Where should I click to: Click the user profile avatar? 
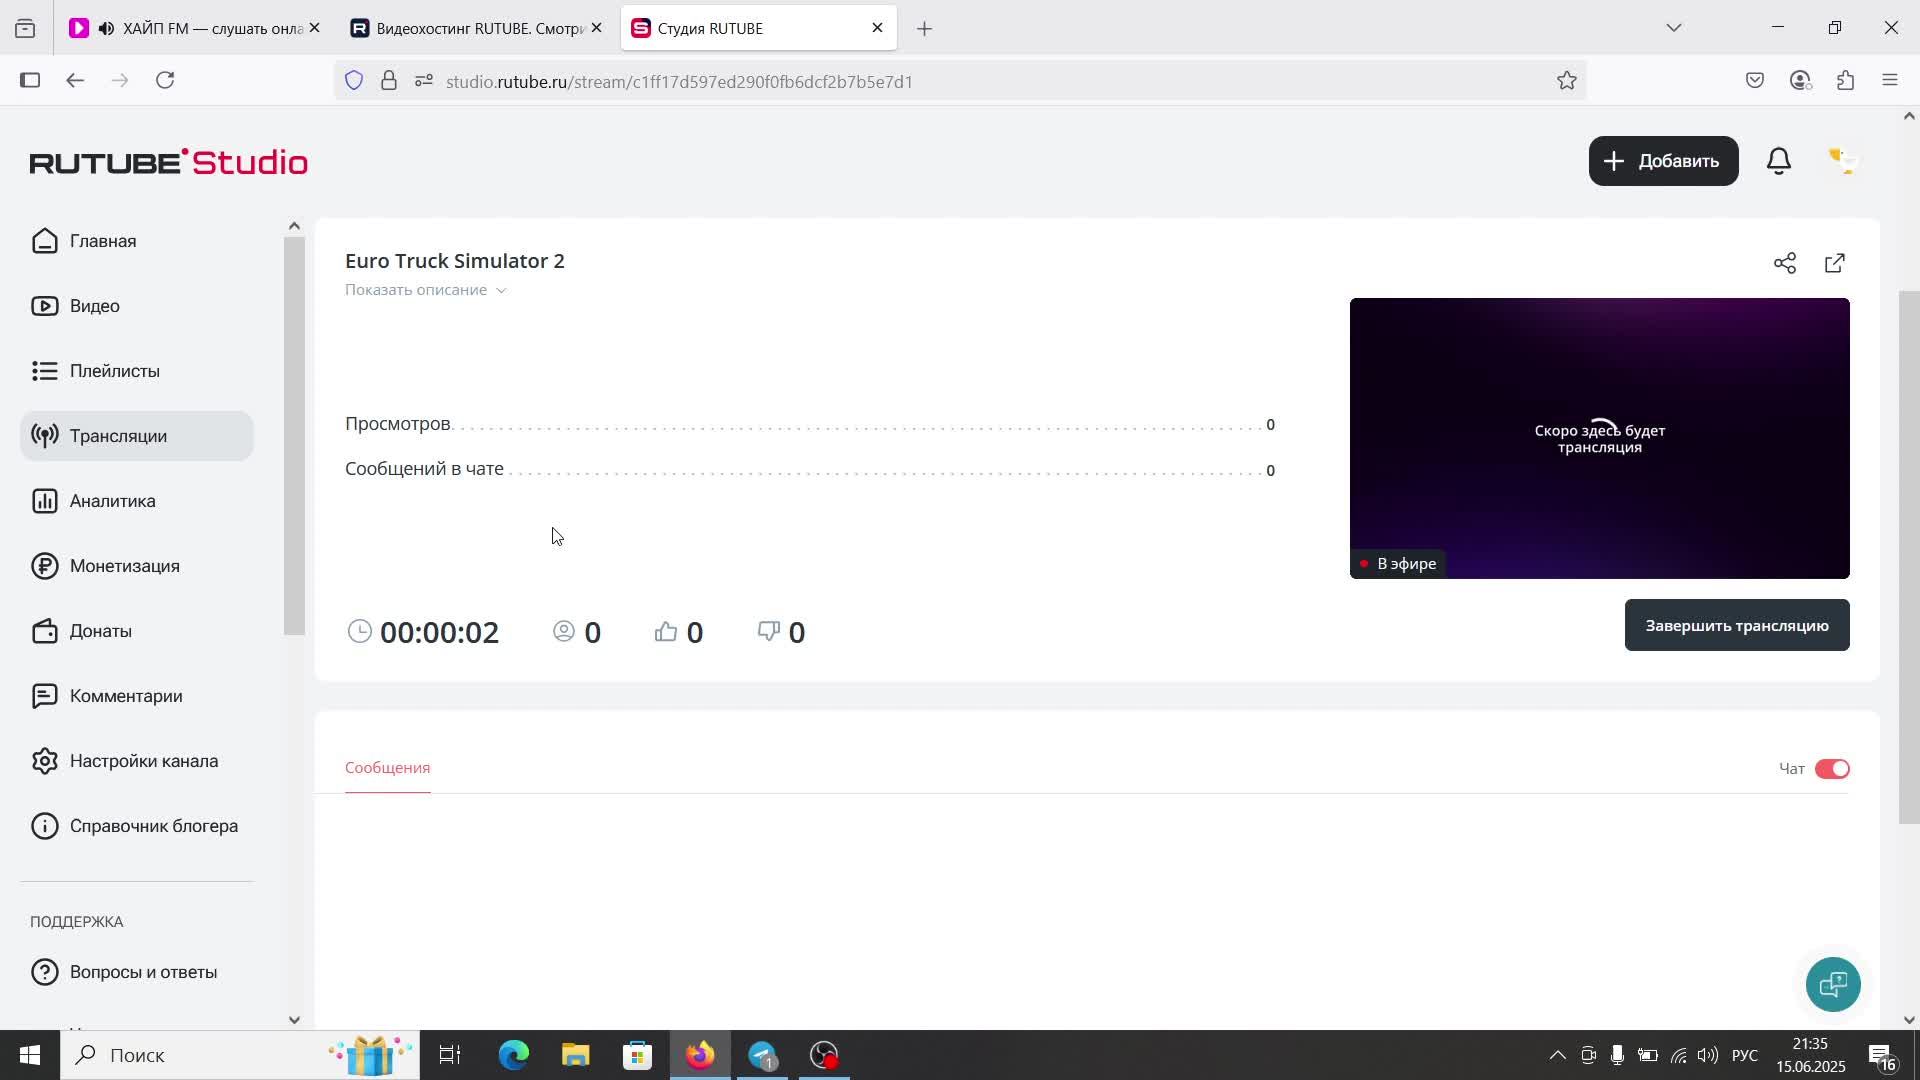pyautogui.click(x=1842, y=161)
